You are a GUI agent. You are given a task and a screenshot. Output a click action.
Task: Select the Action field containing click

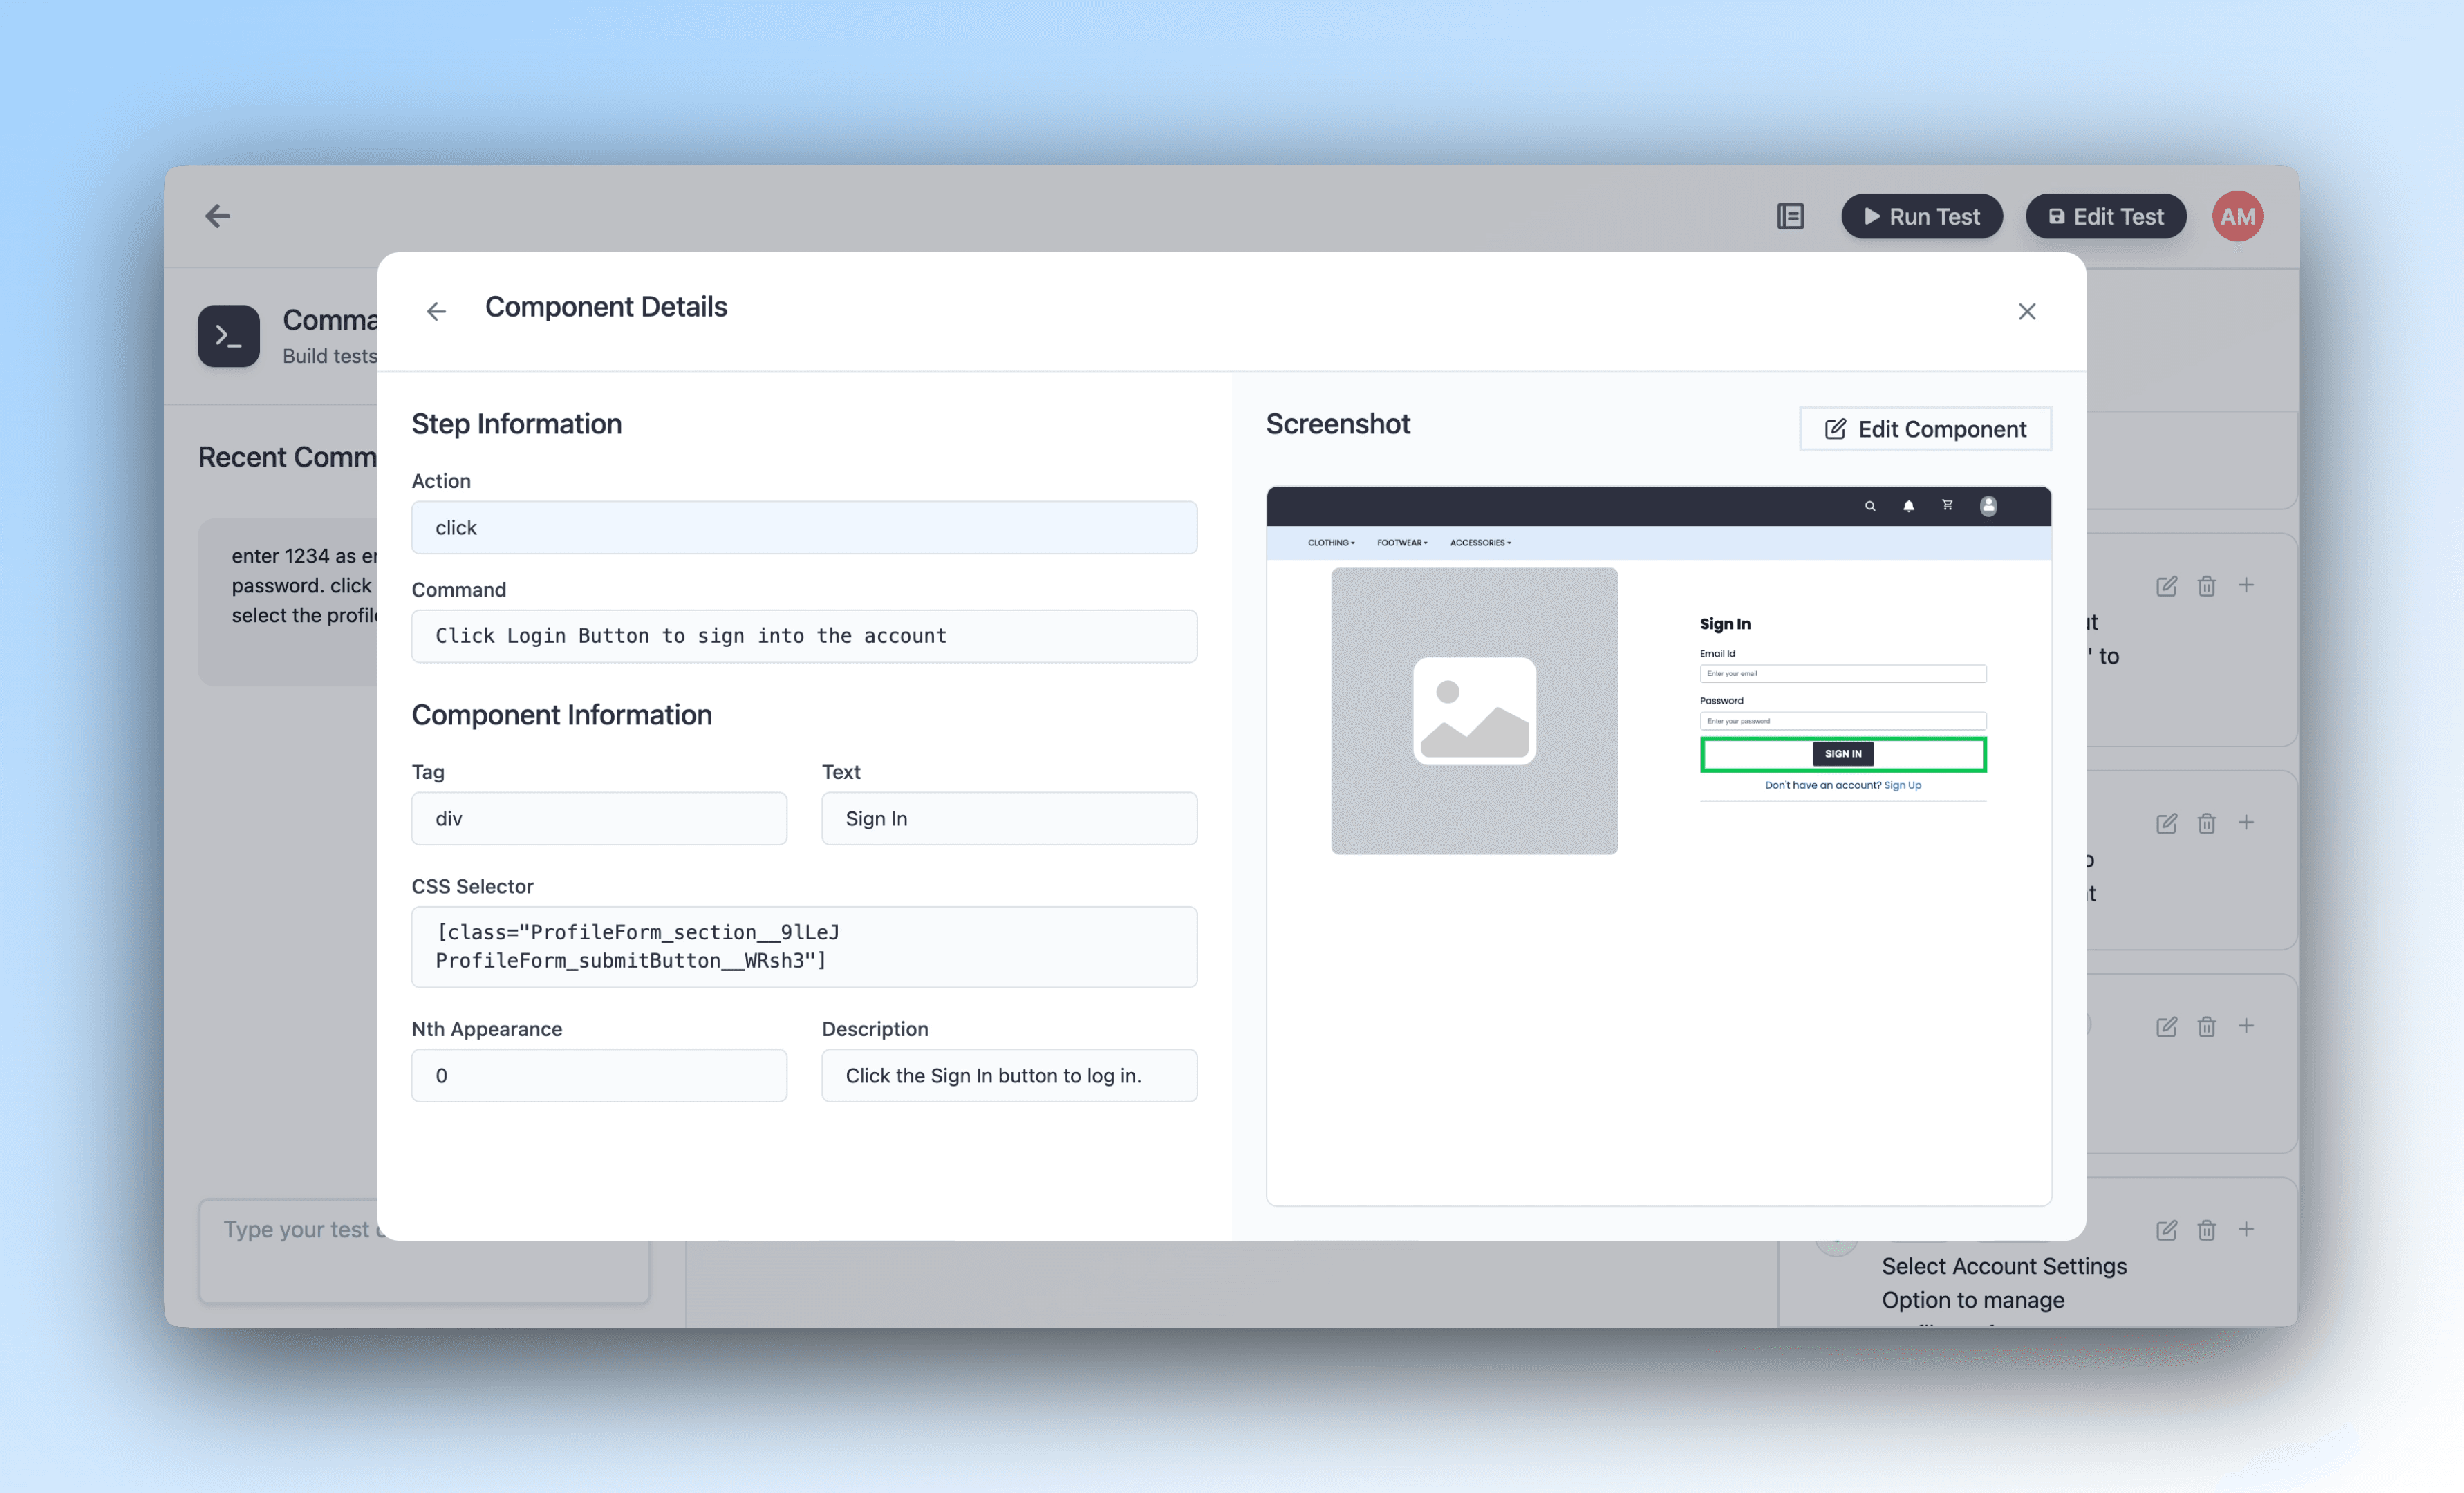[x=804, y=527]
